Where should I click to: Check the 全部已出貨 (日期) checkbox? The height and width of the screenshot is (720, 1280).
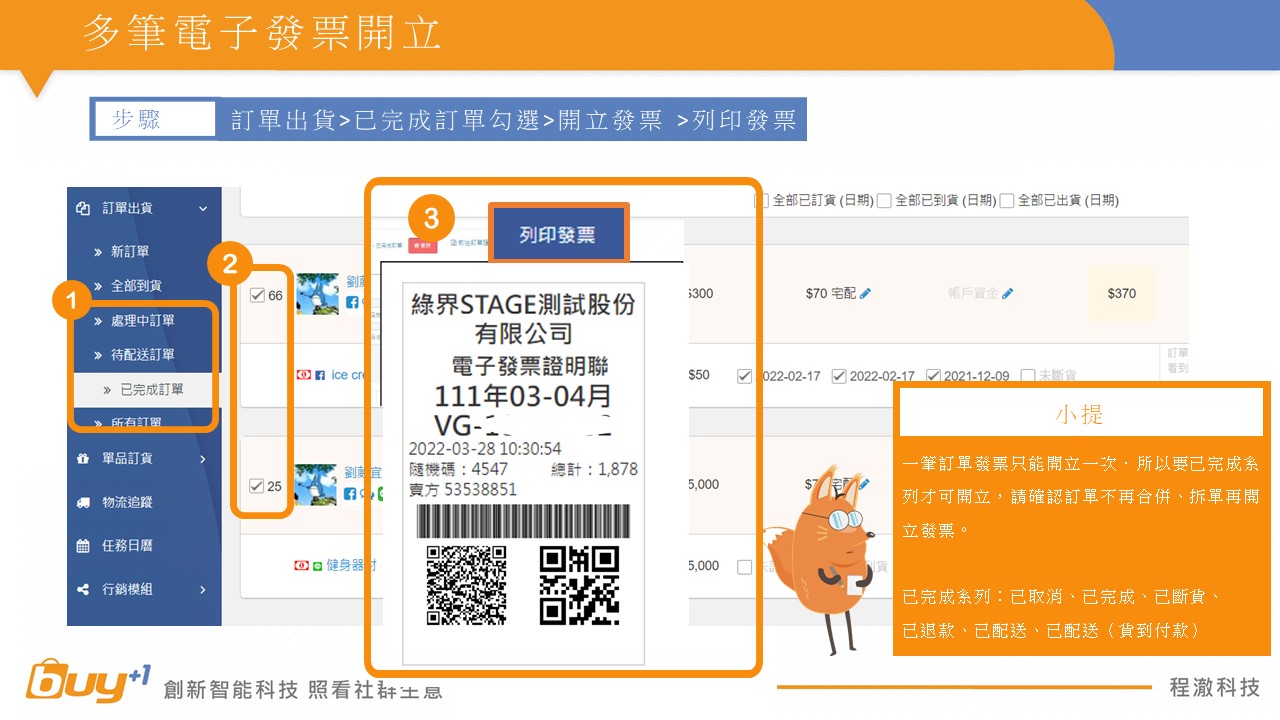click(1007, 201)
